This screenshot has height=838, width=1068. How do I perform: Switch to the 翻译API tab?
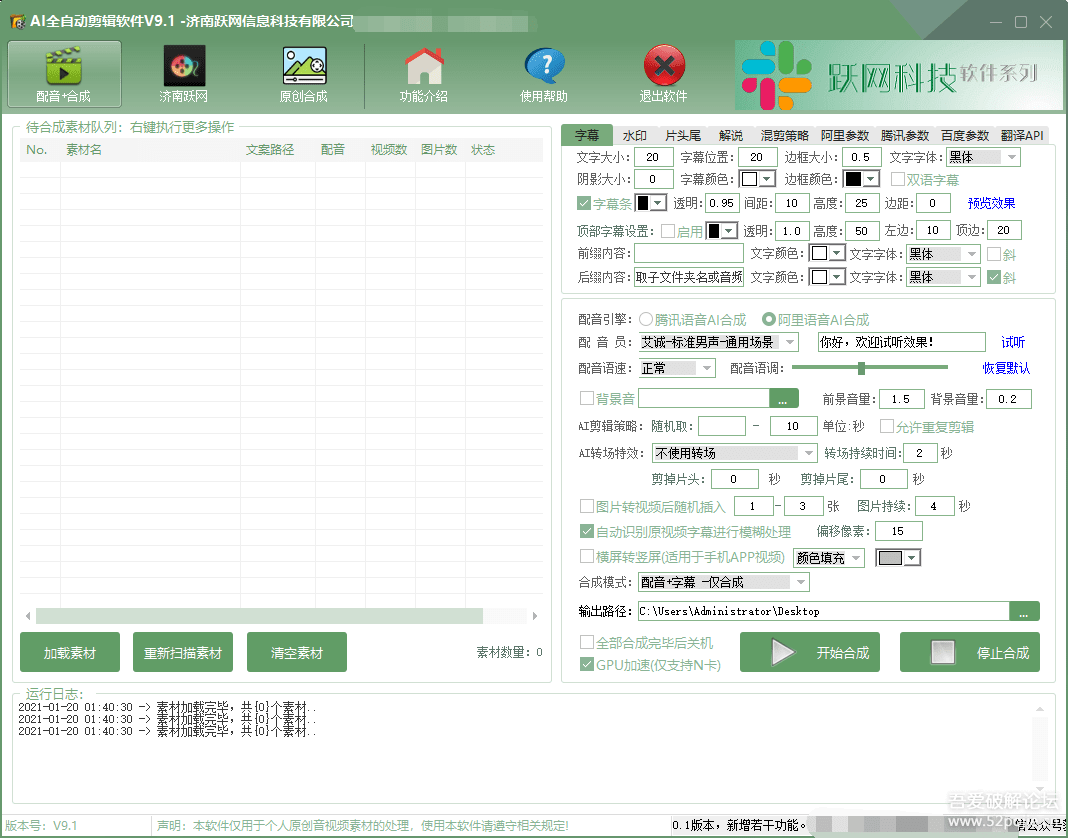[1022, 135]
